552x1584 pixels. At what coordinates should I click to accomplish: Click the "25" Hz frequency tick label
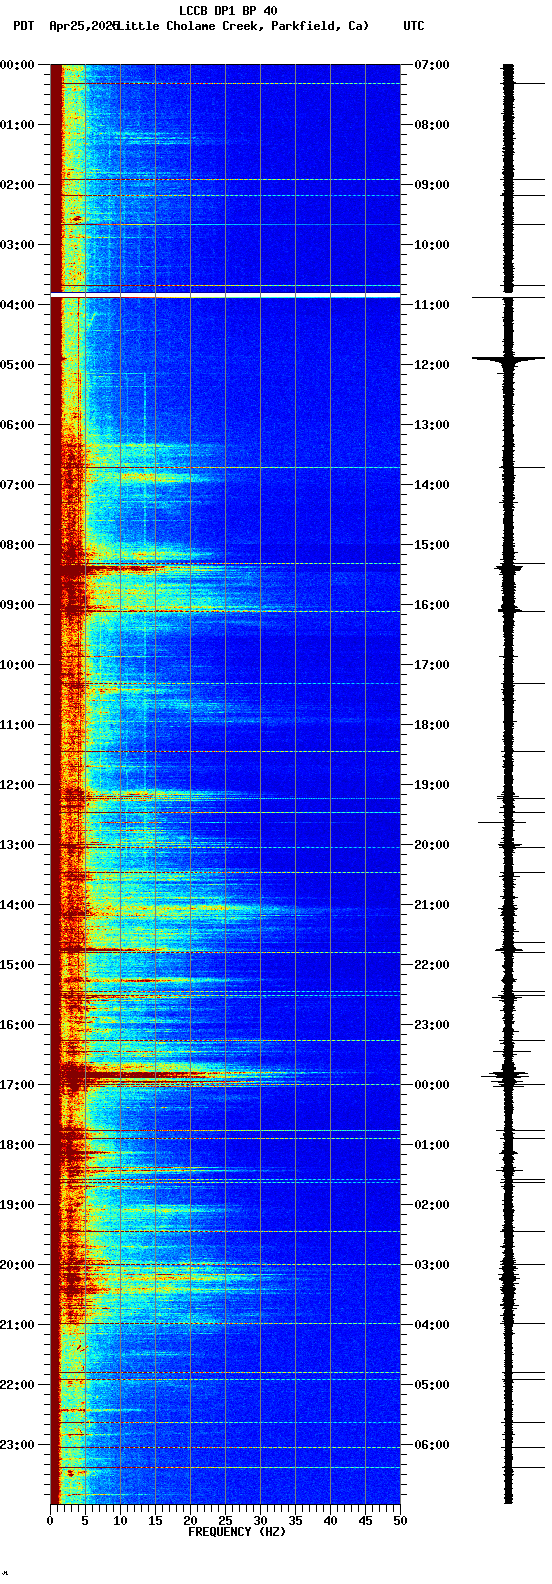225,1521
